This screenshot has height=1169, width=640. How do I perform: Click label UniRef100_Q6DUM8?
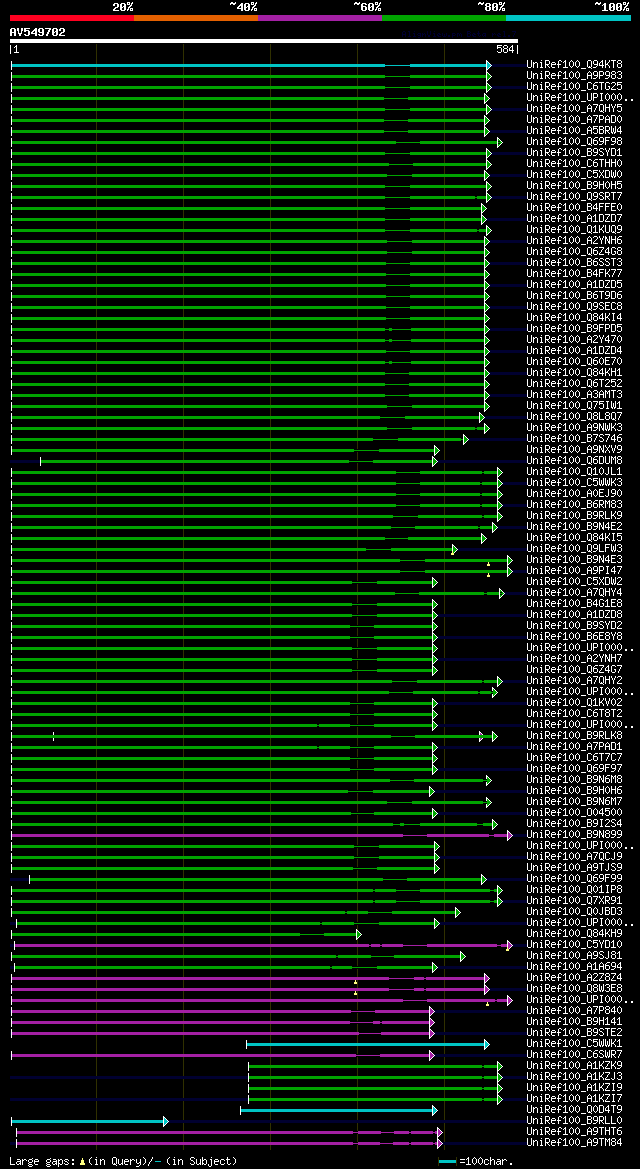[x=574, y=461]
